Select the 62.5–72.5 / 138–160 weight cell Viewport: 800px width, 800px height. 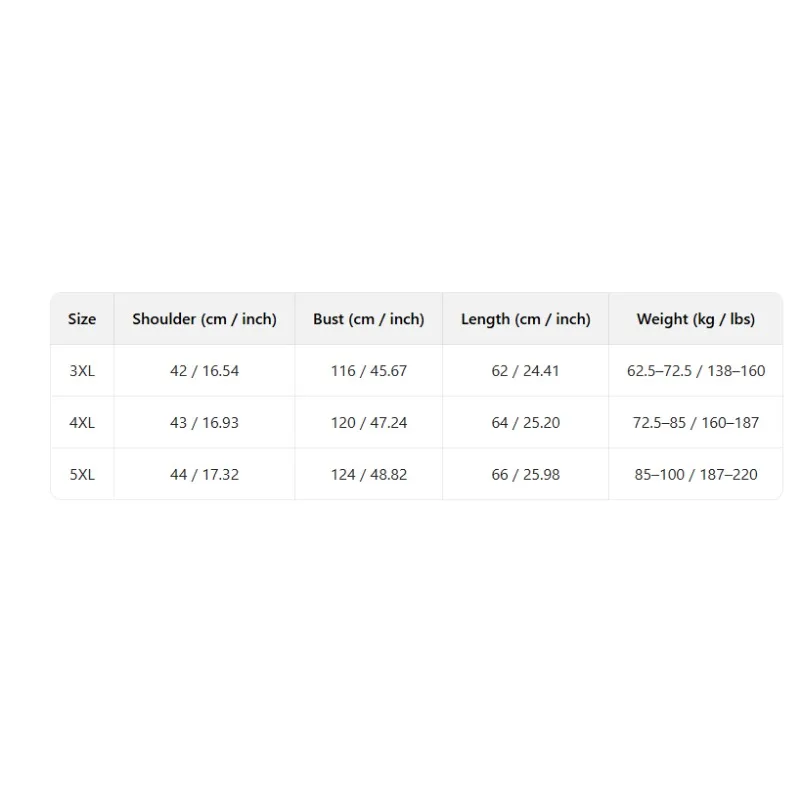[x=696, y=370]
